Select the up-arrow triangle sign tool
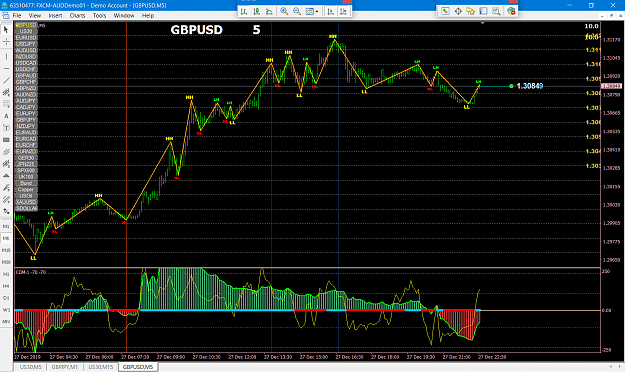 (6, 175)
